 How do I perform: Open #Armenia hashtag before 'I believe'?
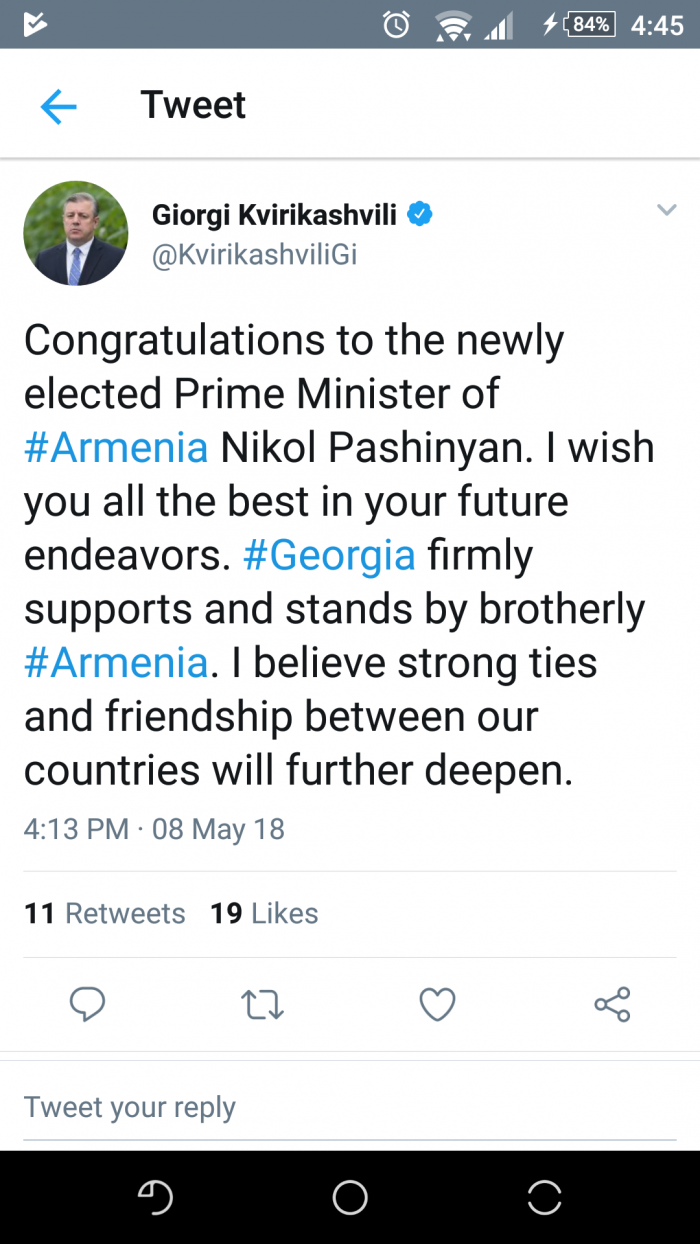pyautogui.click(x=116, y=664)
